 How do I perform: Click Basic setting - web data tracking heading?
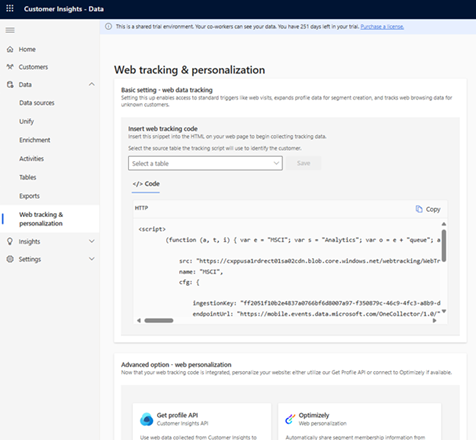(167, 90)
